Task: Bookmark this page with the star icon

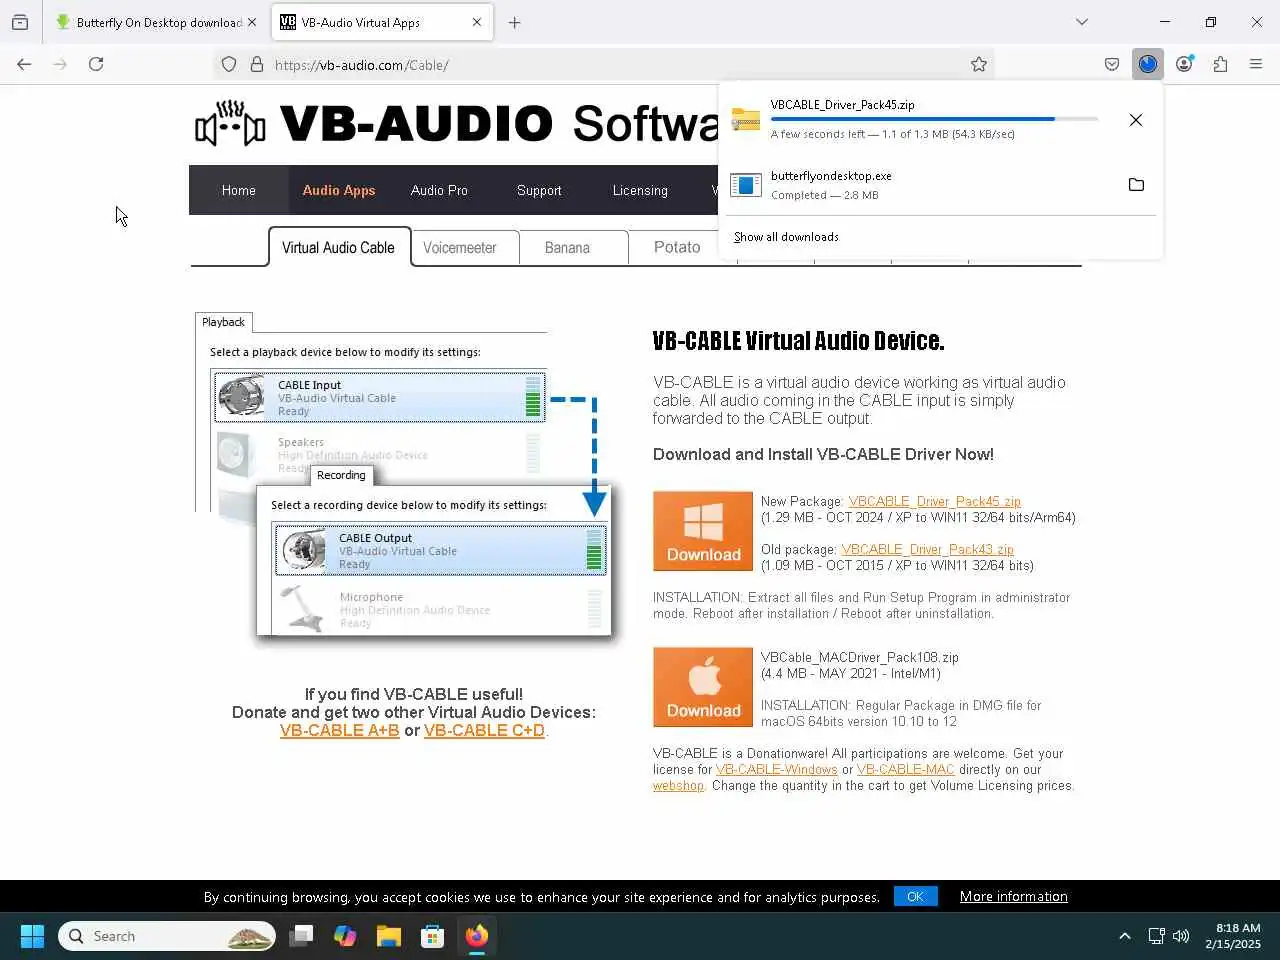Action: [x=979, y=64]
